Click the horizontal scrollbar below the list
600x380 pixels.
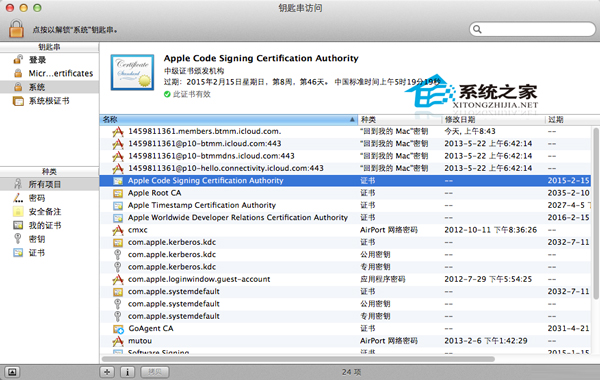298,359
